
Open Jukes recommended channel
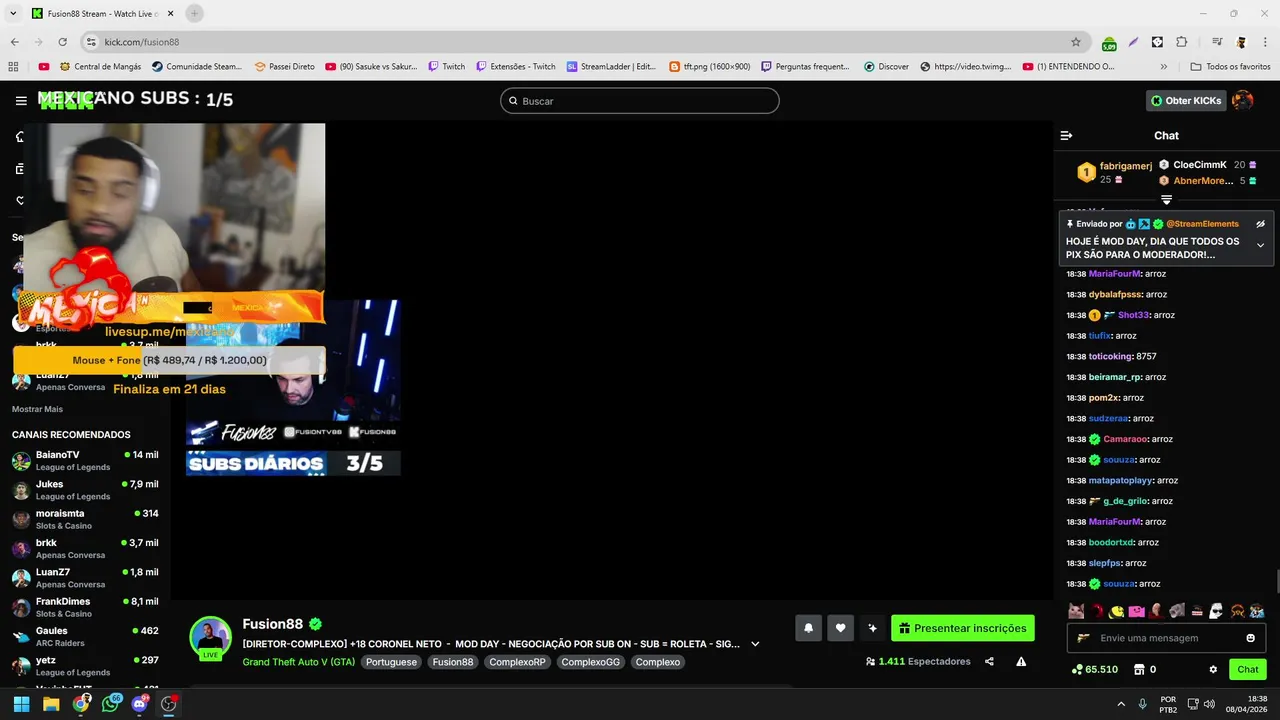point(85,490)
